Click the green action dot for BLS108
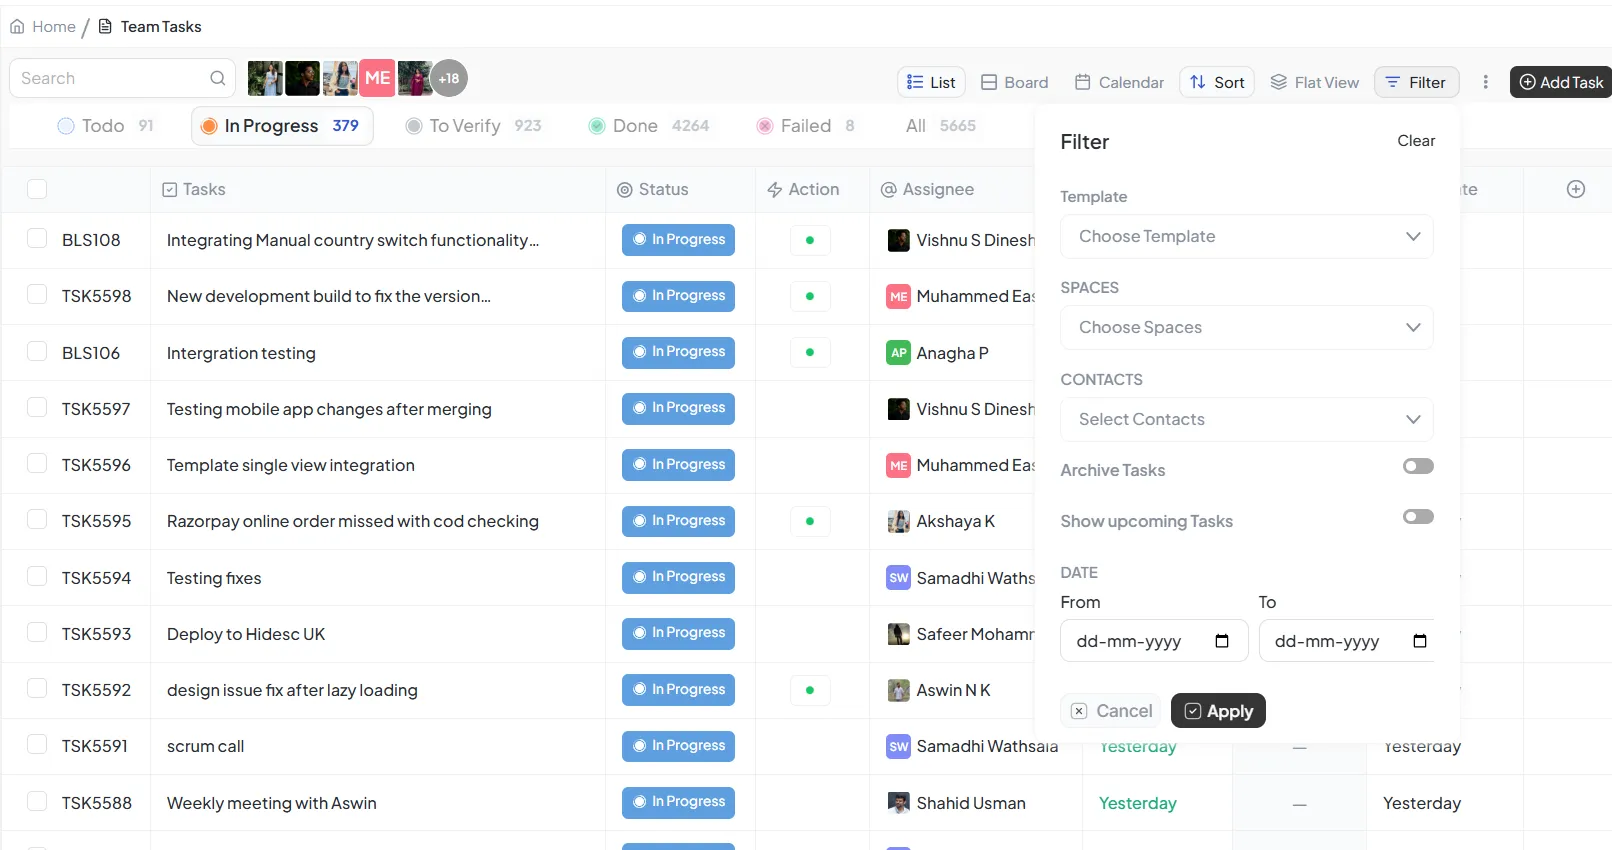 [x=810, y=240]
